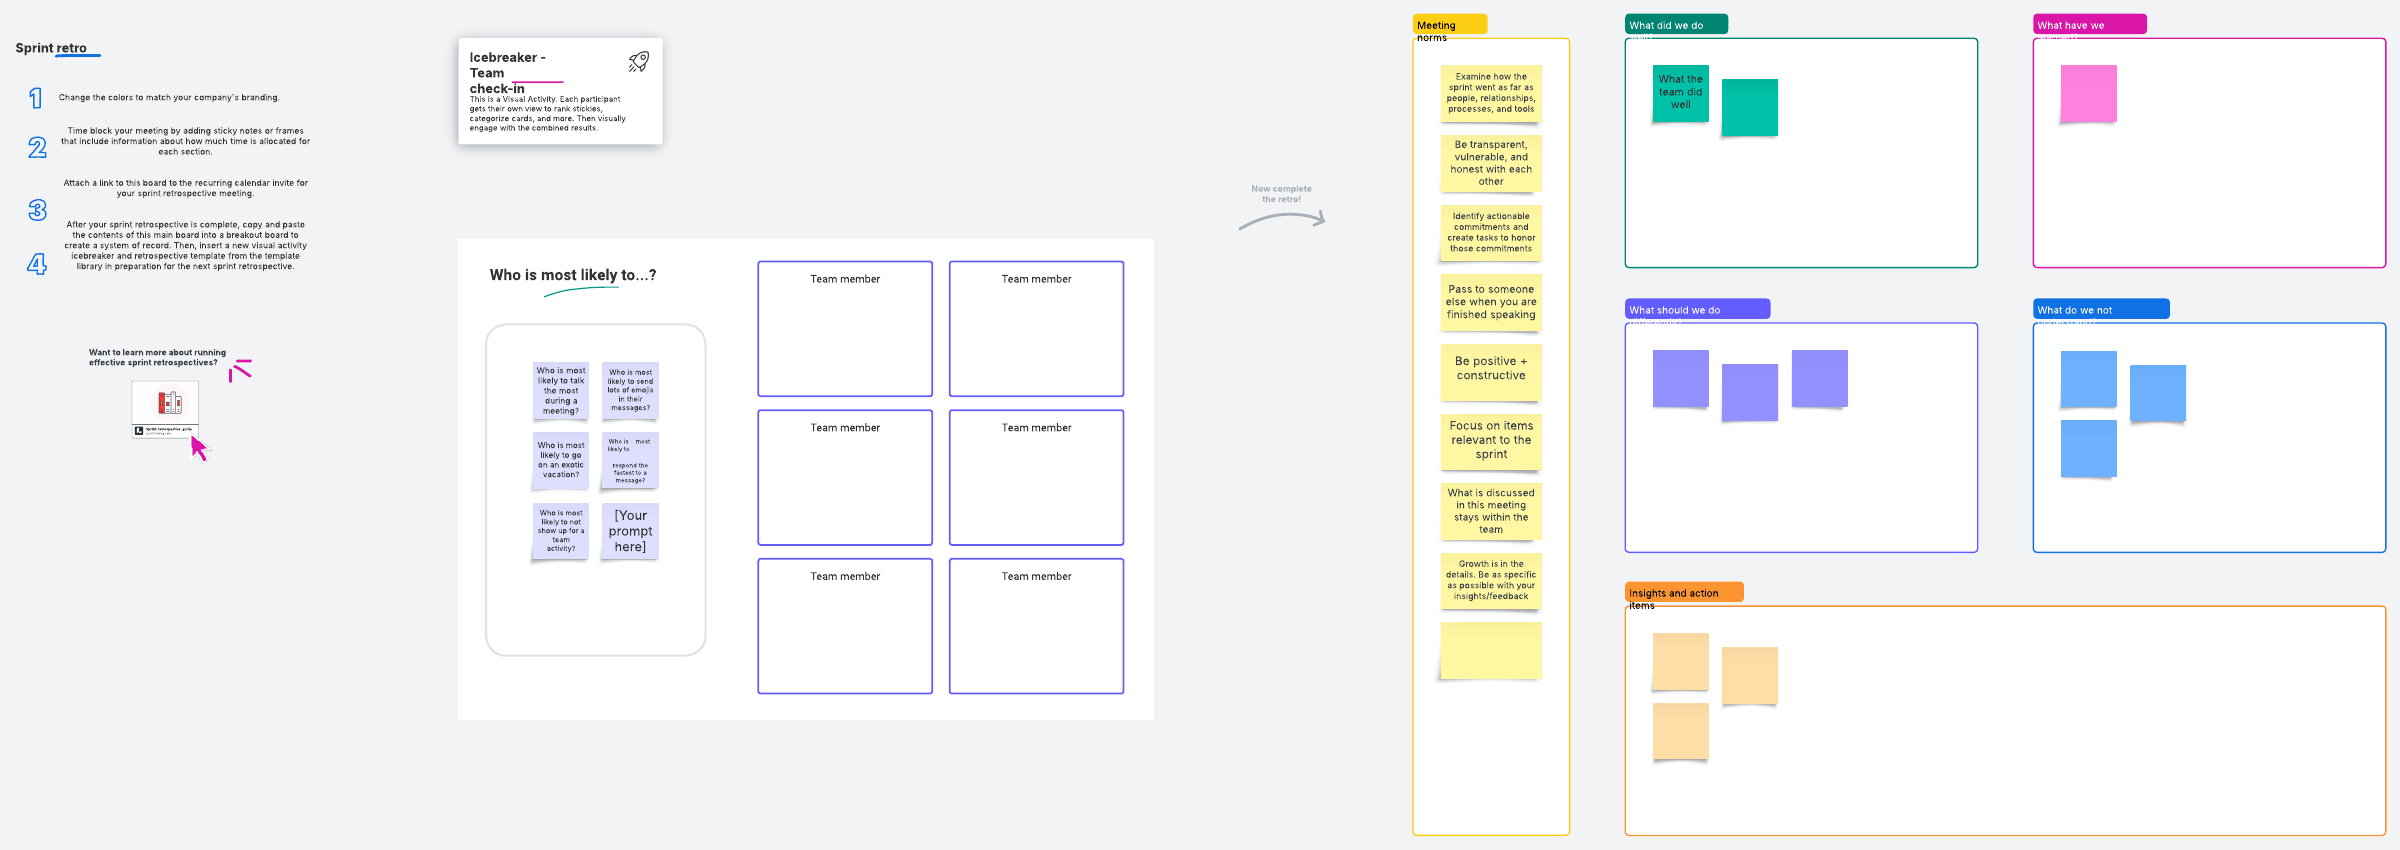Click the number 2 step icon
2400x850 pixels.
37,148
